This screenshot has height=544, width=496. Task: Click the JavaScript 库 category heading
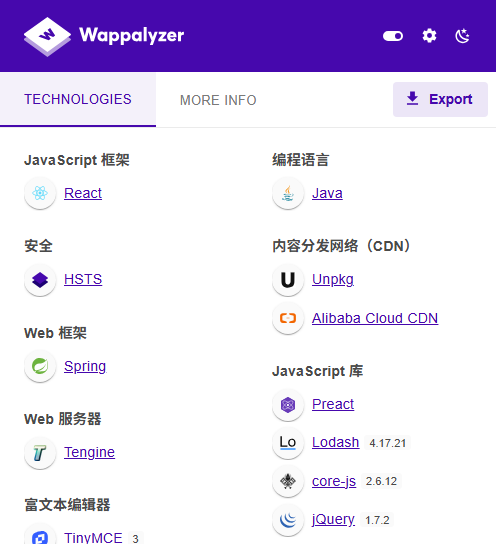tap(317, 371)
